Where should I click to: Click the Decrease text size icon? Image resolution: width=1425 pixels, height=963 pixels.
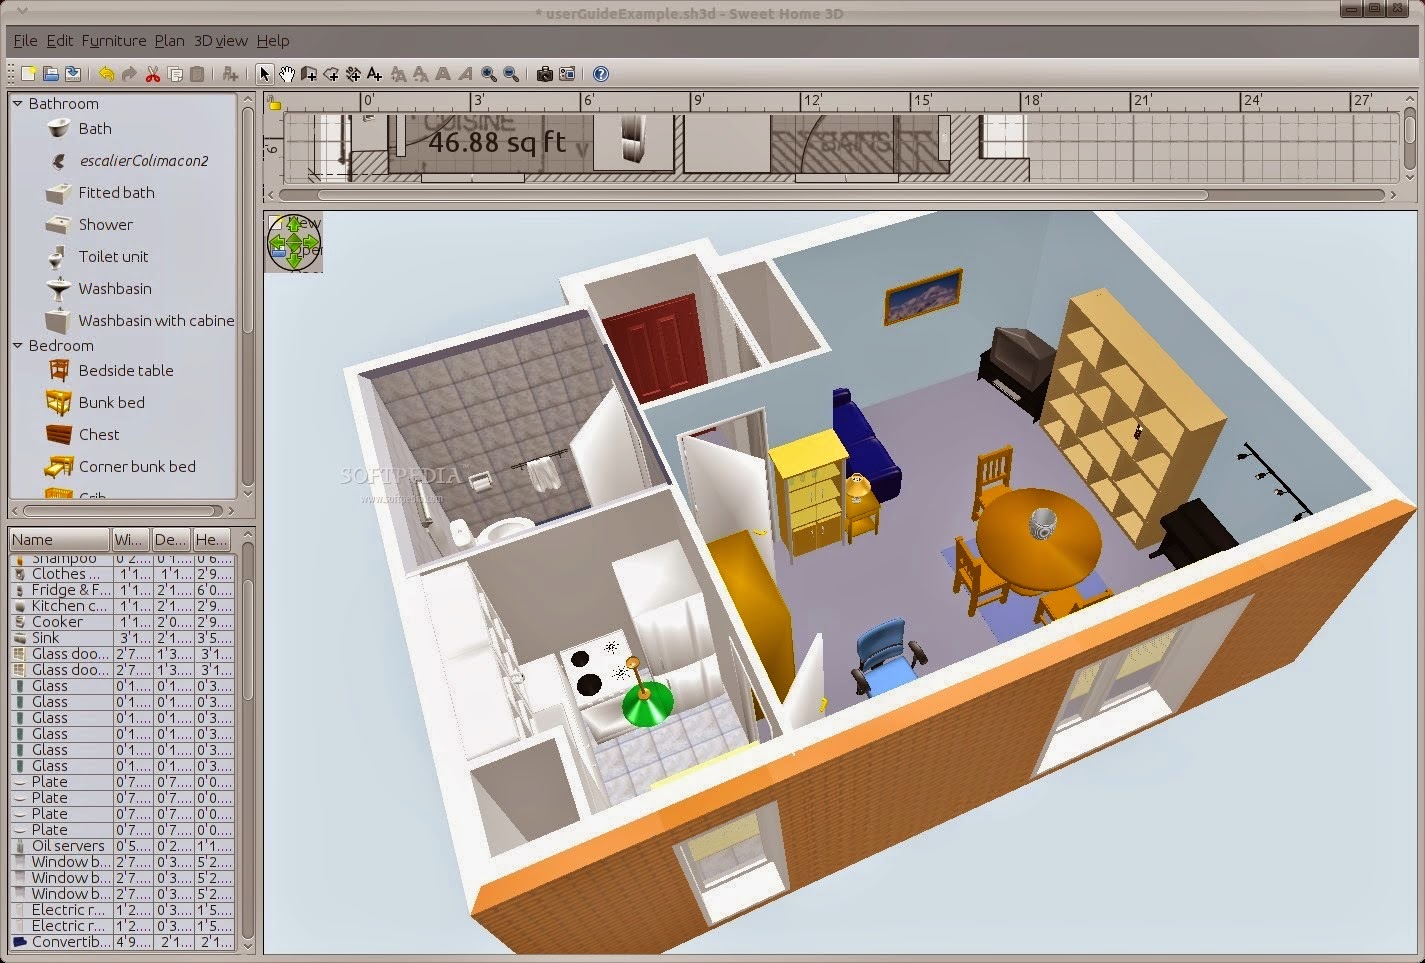[420, 74]
